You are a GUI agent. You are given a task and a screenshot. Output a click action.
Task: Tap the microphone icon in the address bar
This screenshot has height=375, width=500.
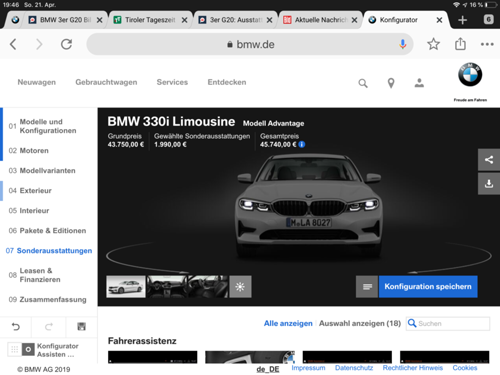[x=403, y=44]
